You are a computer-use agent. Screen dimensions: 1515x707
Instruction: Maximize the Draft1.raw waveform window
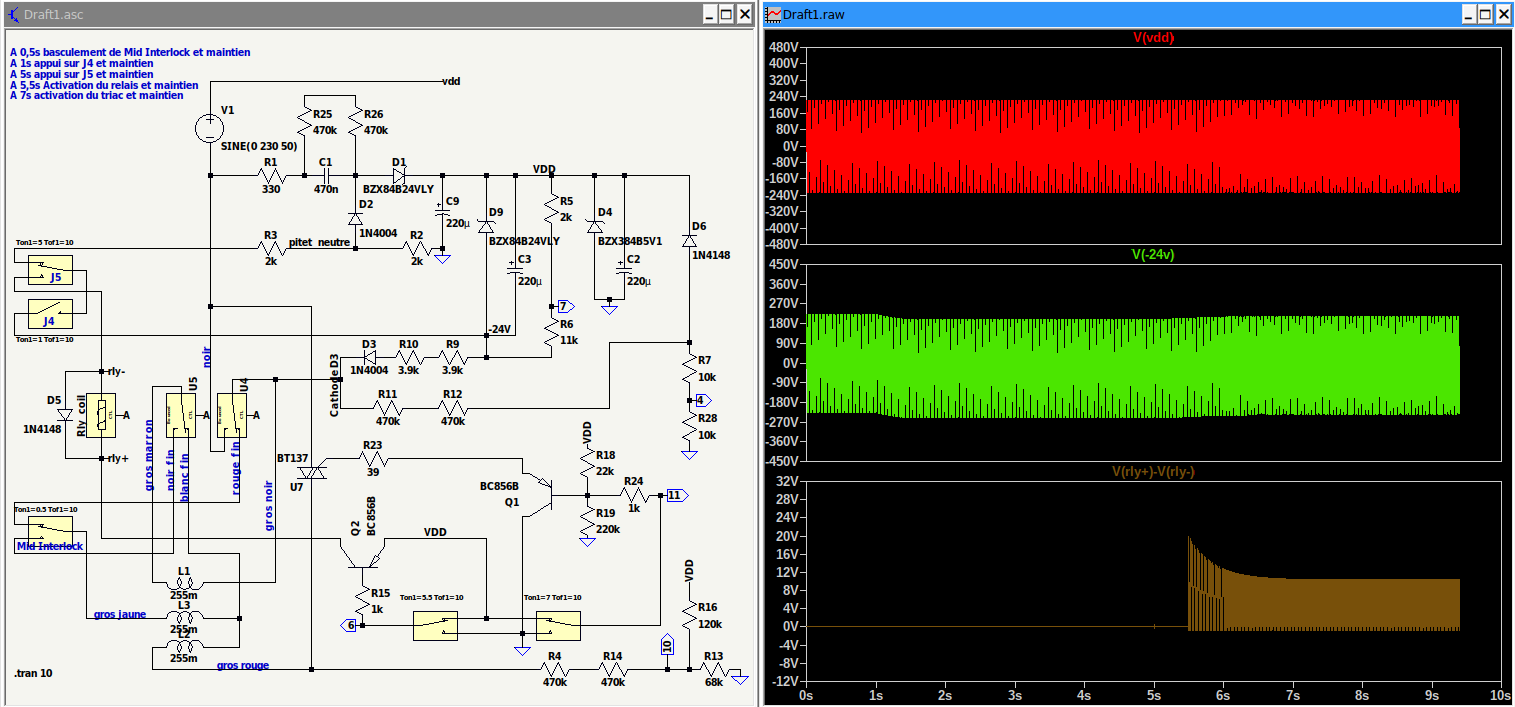tap(1485, 14)
